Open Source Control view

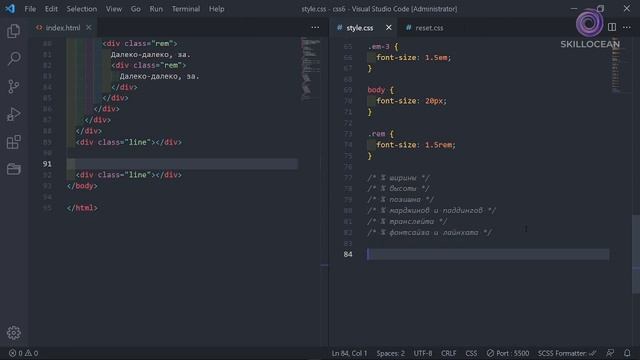(x=13, y=86)
